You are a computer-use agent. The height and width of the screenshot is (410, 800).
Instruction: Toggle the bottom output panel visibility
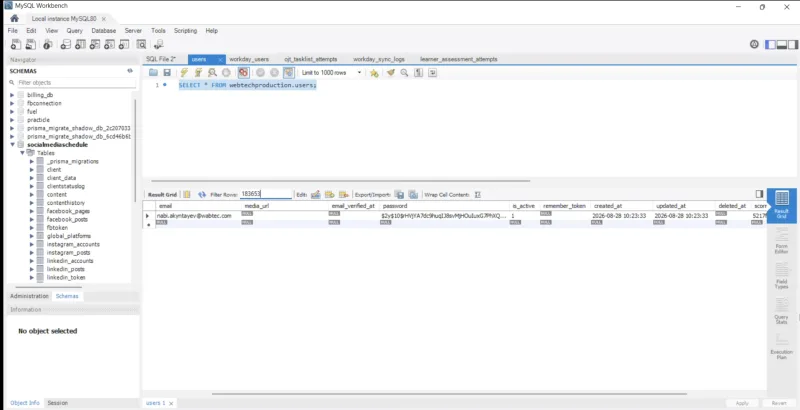(x=782, y=45)
